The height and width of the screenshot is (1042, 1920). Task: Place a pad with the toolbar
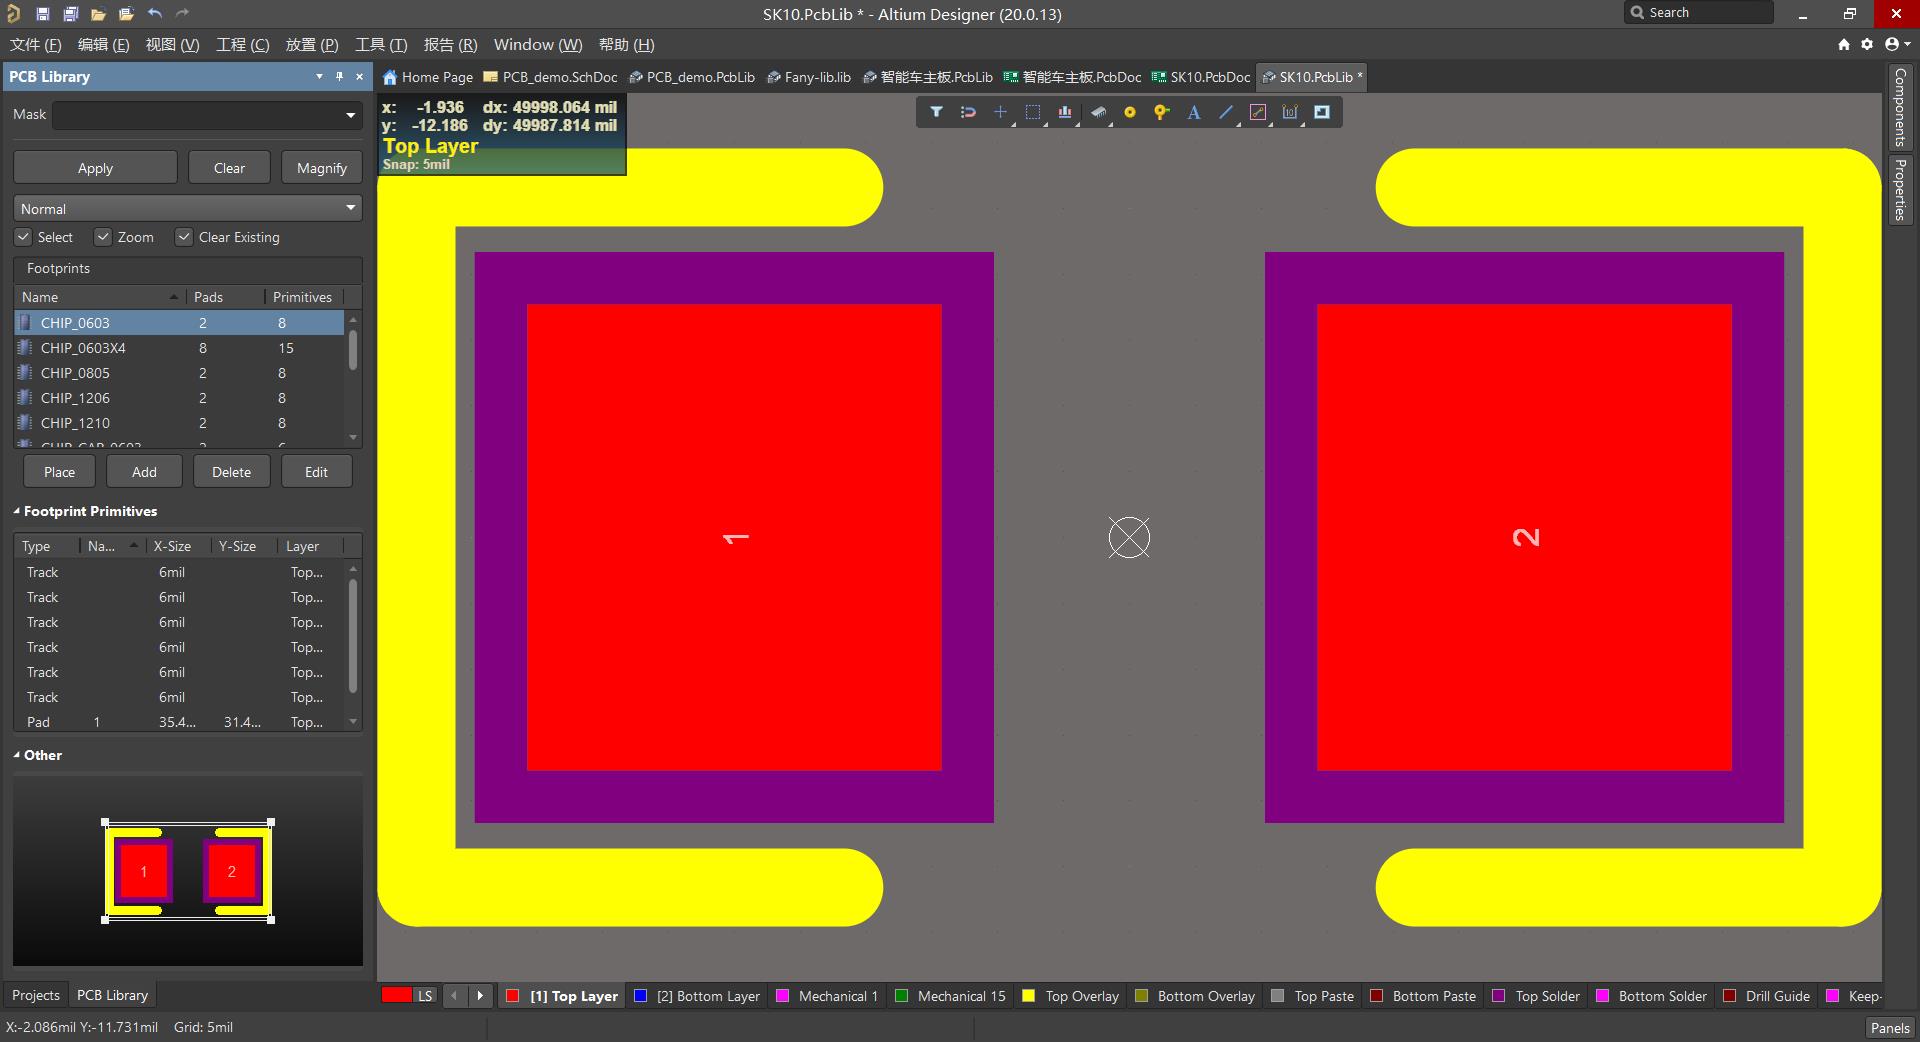pos(1130,112)
